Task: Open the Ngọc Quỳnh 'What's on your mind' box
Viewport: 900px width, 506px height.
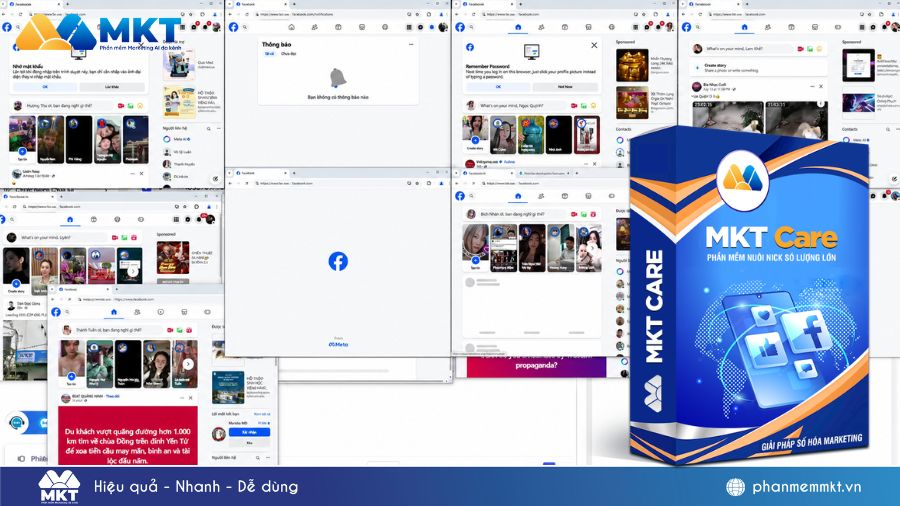Action: pos(521,106)
